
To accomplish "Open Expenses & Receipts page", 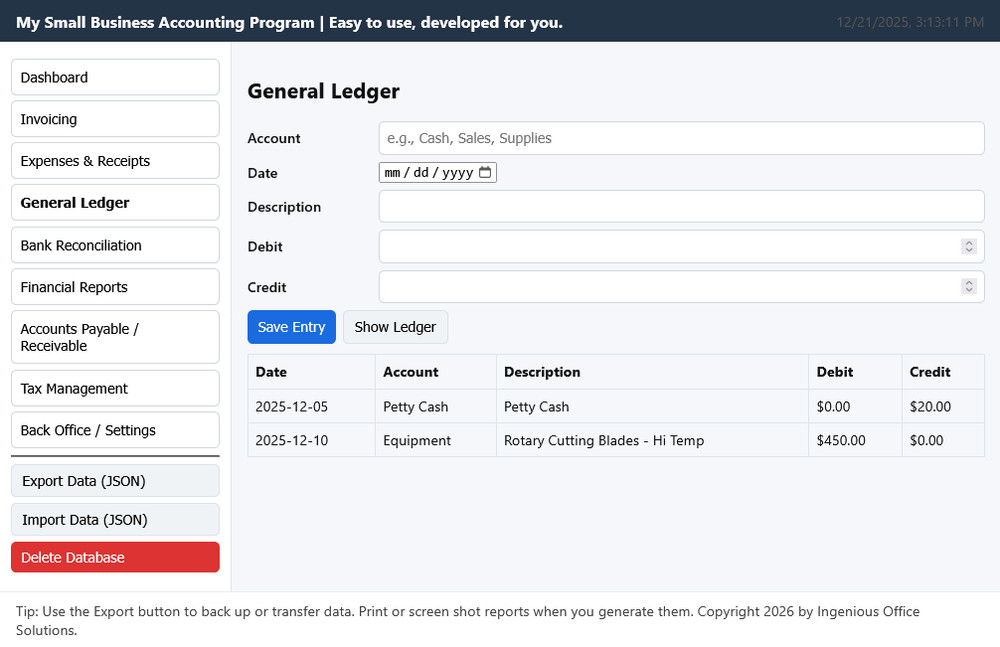I will coord(115,161).
